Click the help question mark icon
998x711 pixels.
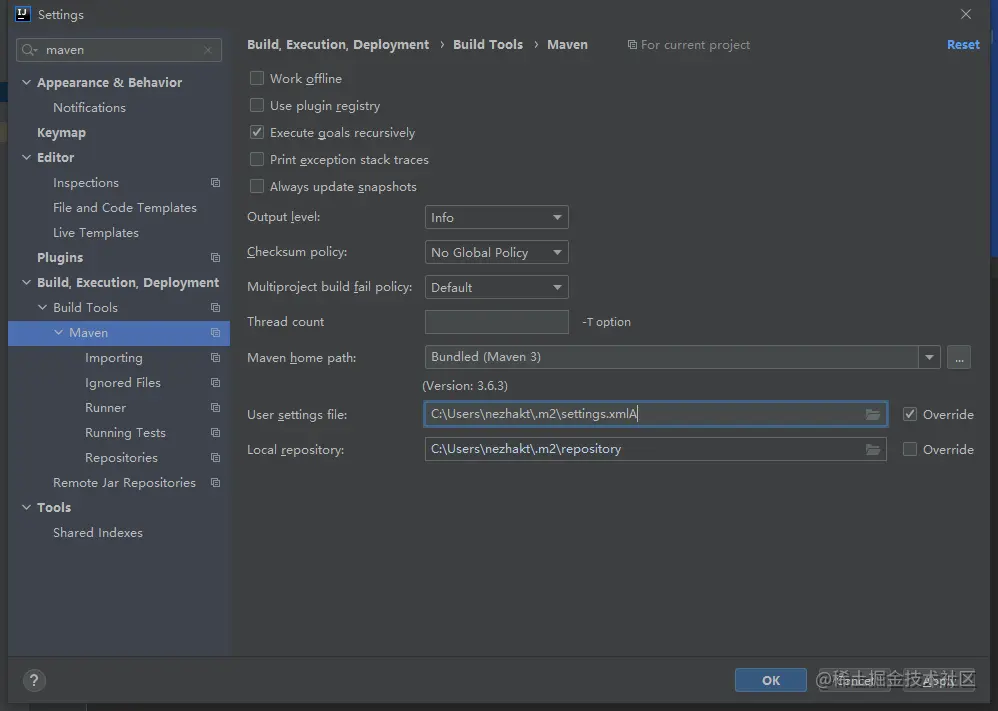(x=33, y=680)
